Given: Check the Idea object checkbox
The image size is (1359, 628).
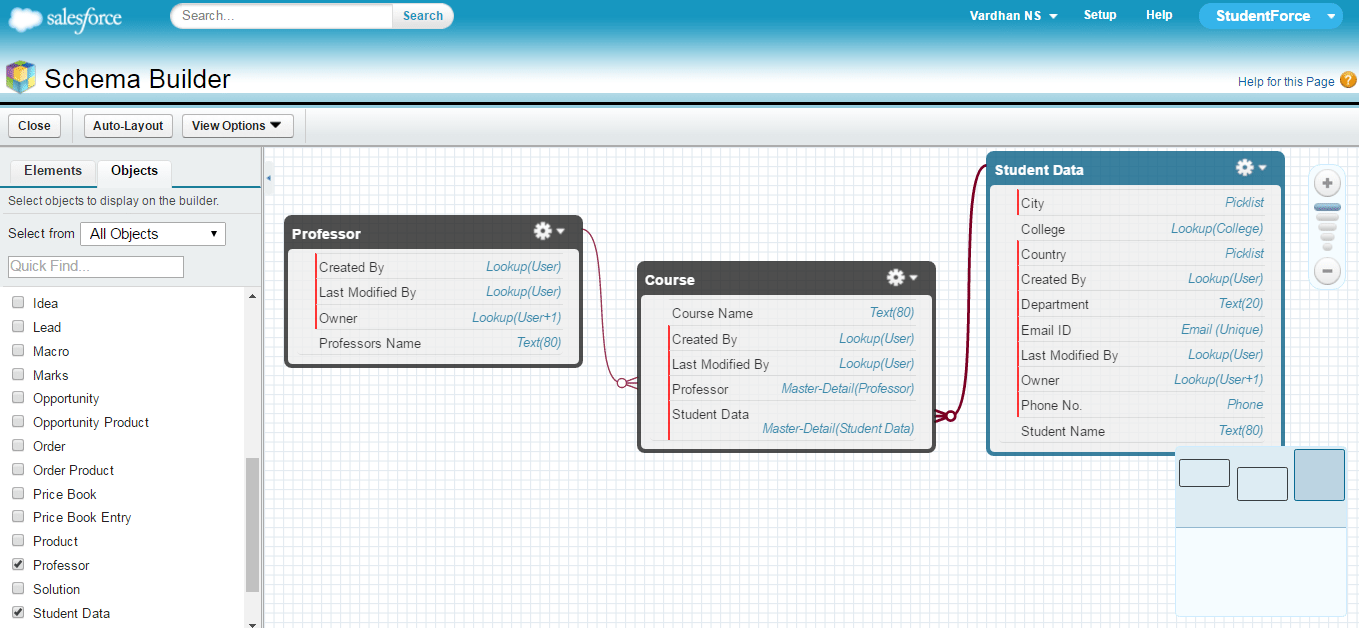Looking at the screenshot, I should coord(17,302).
